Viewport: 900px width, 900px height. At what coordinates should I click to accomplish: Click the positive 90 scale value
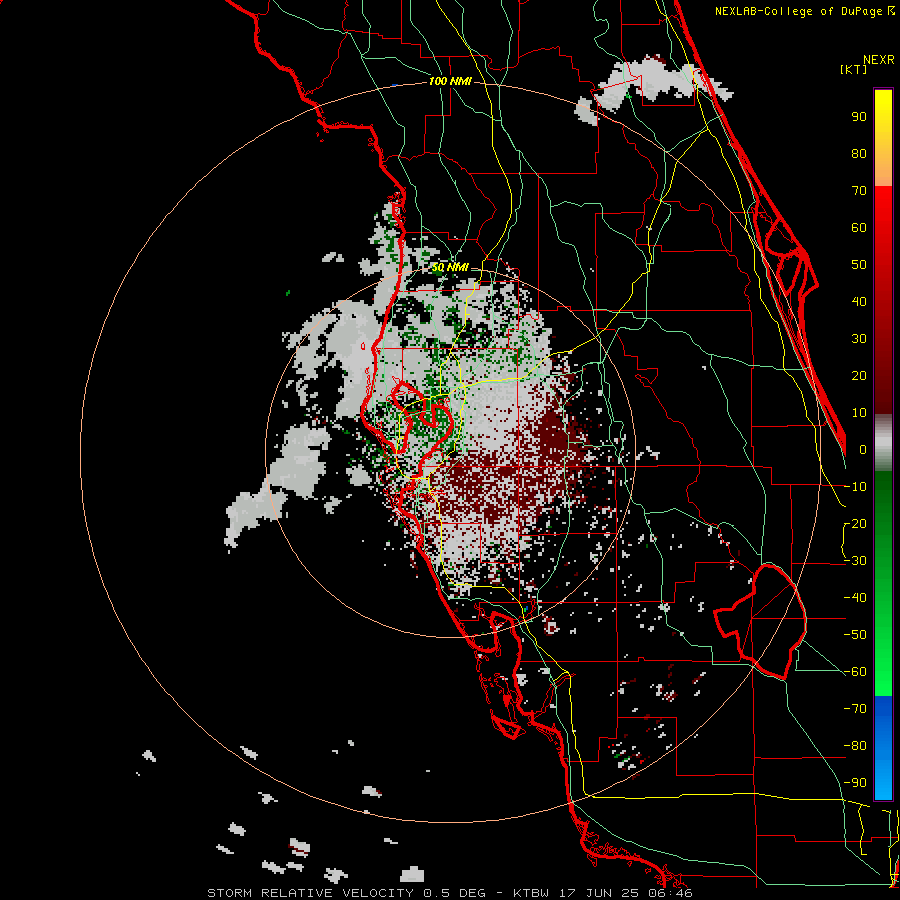[859, 117]
